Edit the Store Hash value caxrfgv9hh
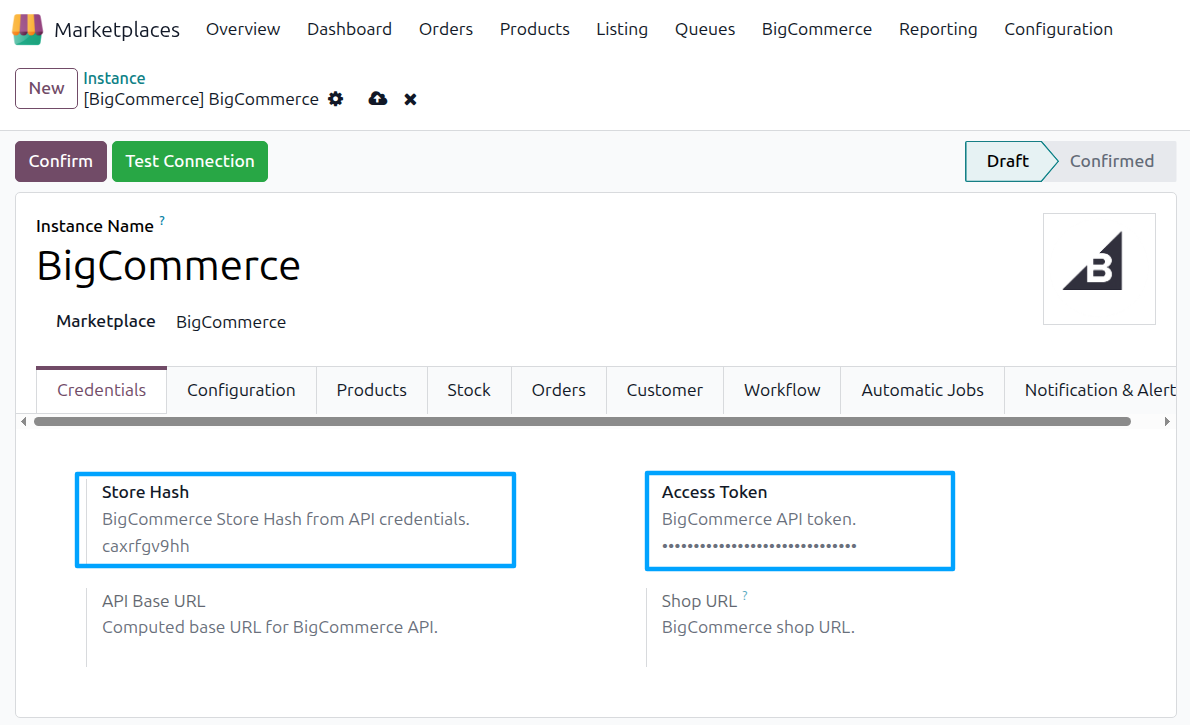The width and height of the screenshot is (1190, 725). click(146, 546)
